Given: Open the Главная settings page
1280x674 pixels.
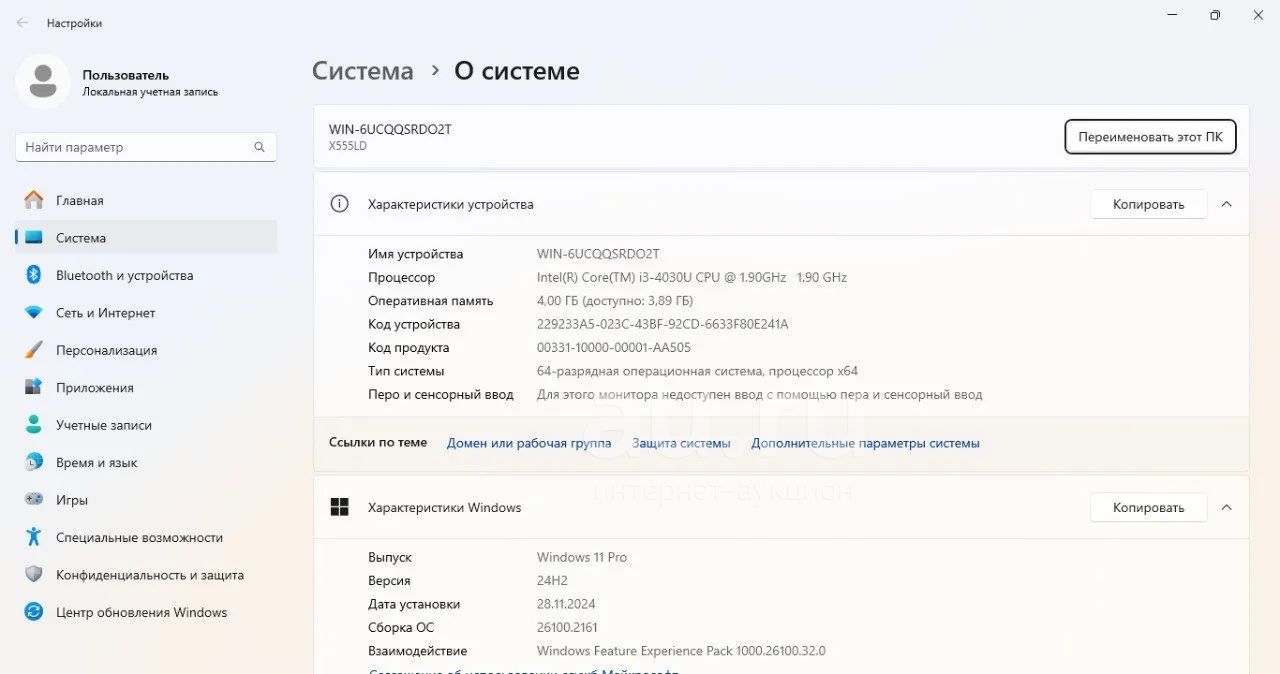Looking at the screenshot, I should (x=146, y=200).
